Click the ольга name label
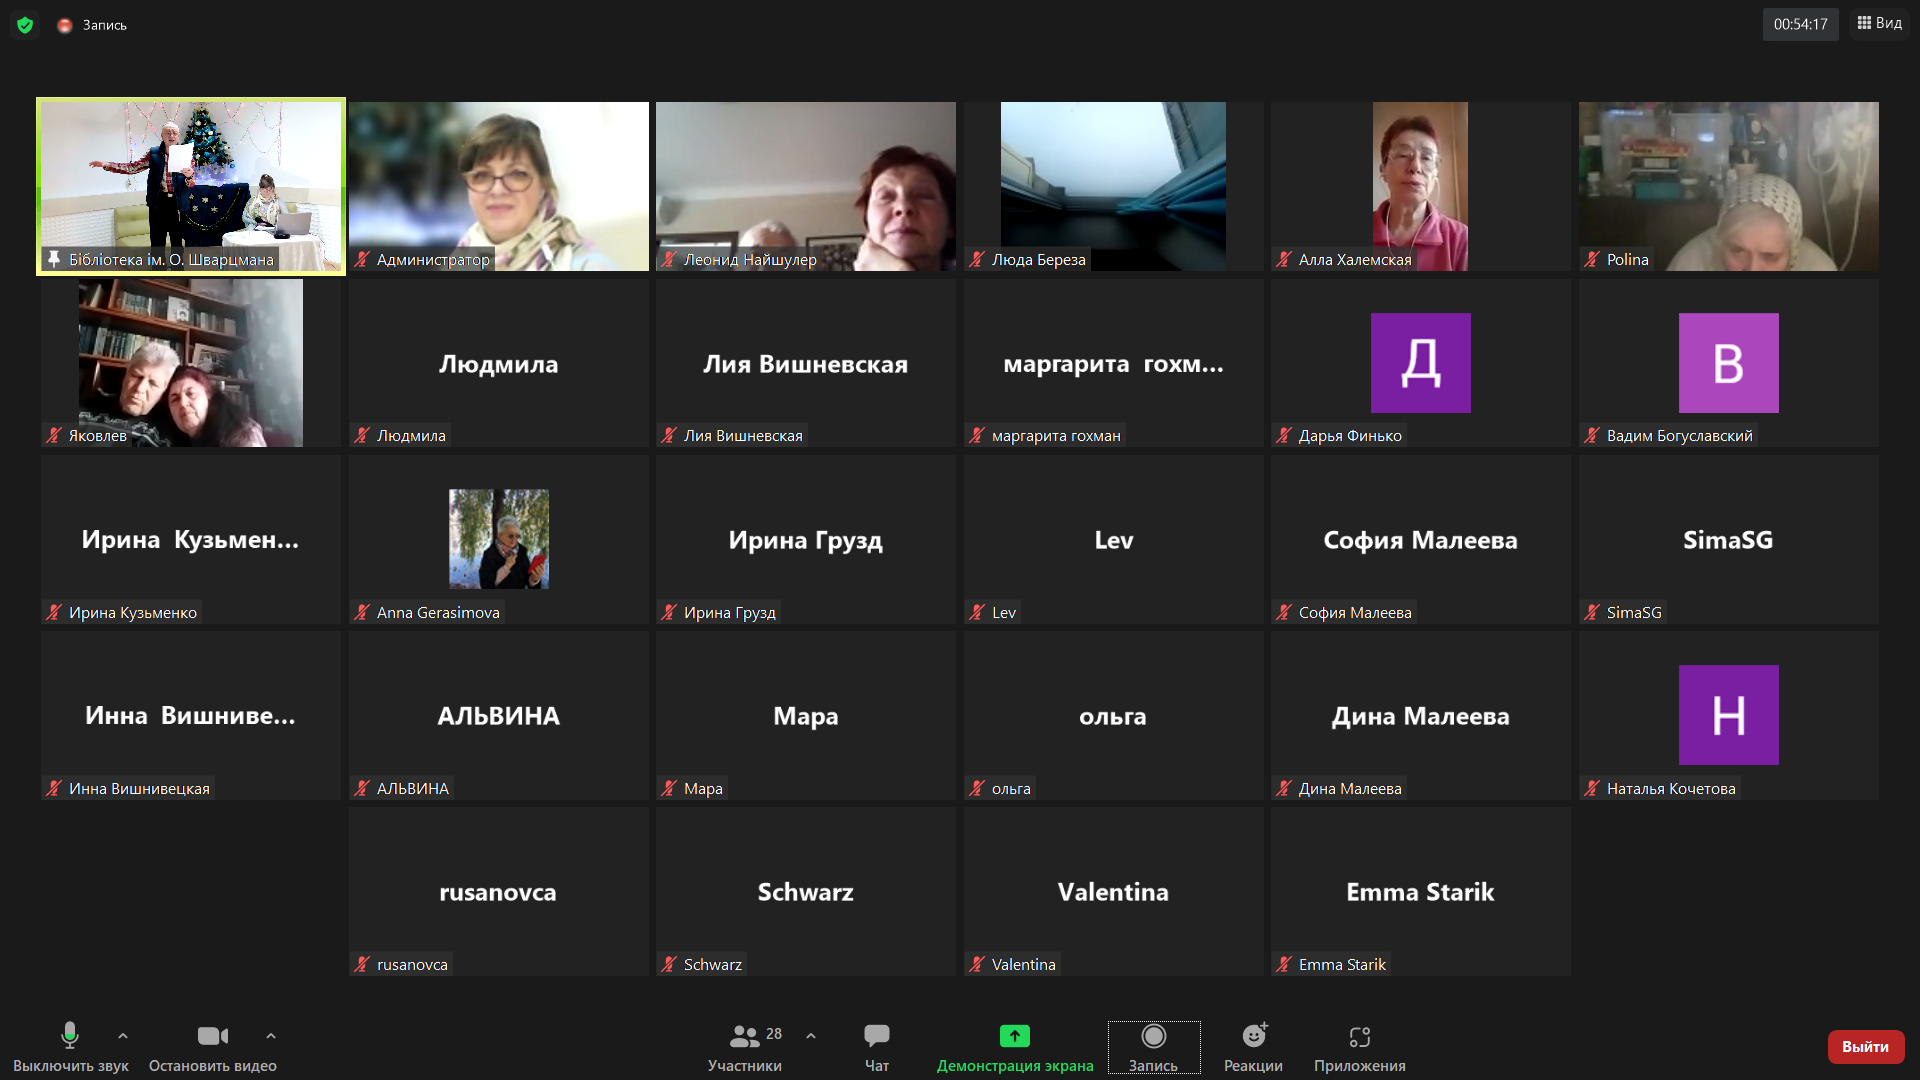 [x=1011, y=788]
